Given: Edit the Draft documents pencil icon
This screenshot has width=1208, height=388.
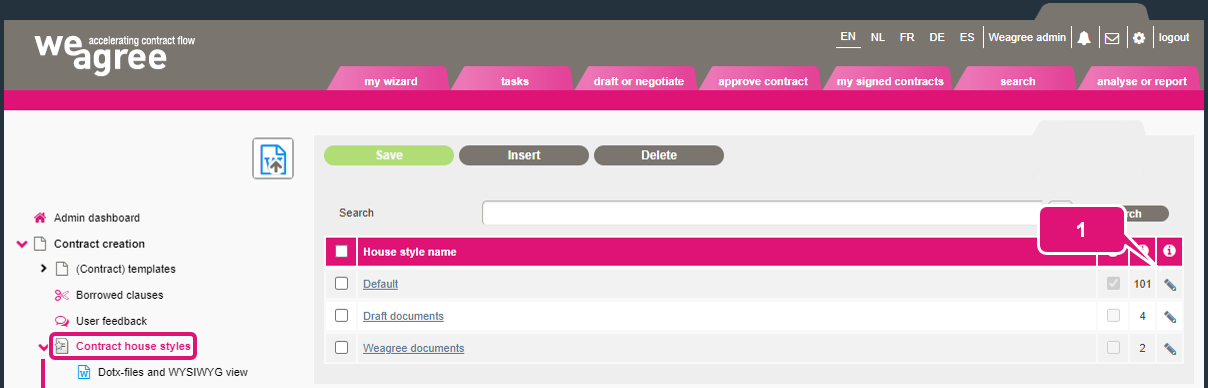Looking at the screenshot, I should 1170,317.
